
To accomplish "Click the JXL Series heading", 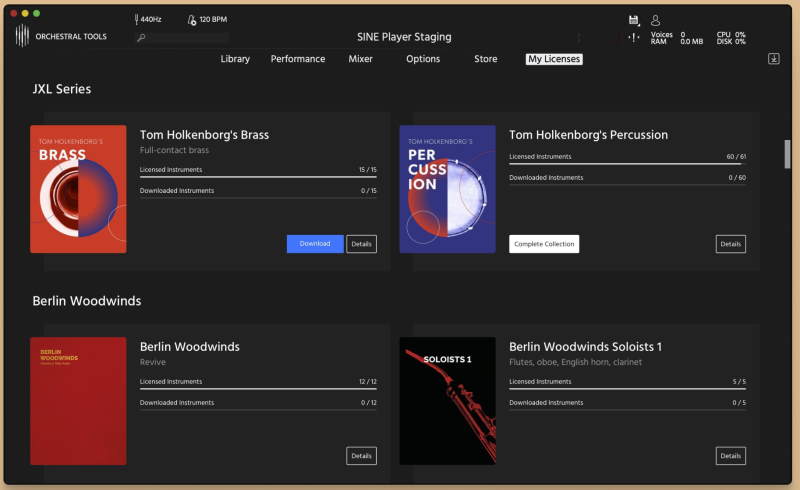I will click(62, 89).
